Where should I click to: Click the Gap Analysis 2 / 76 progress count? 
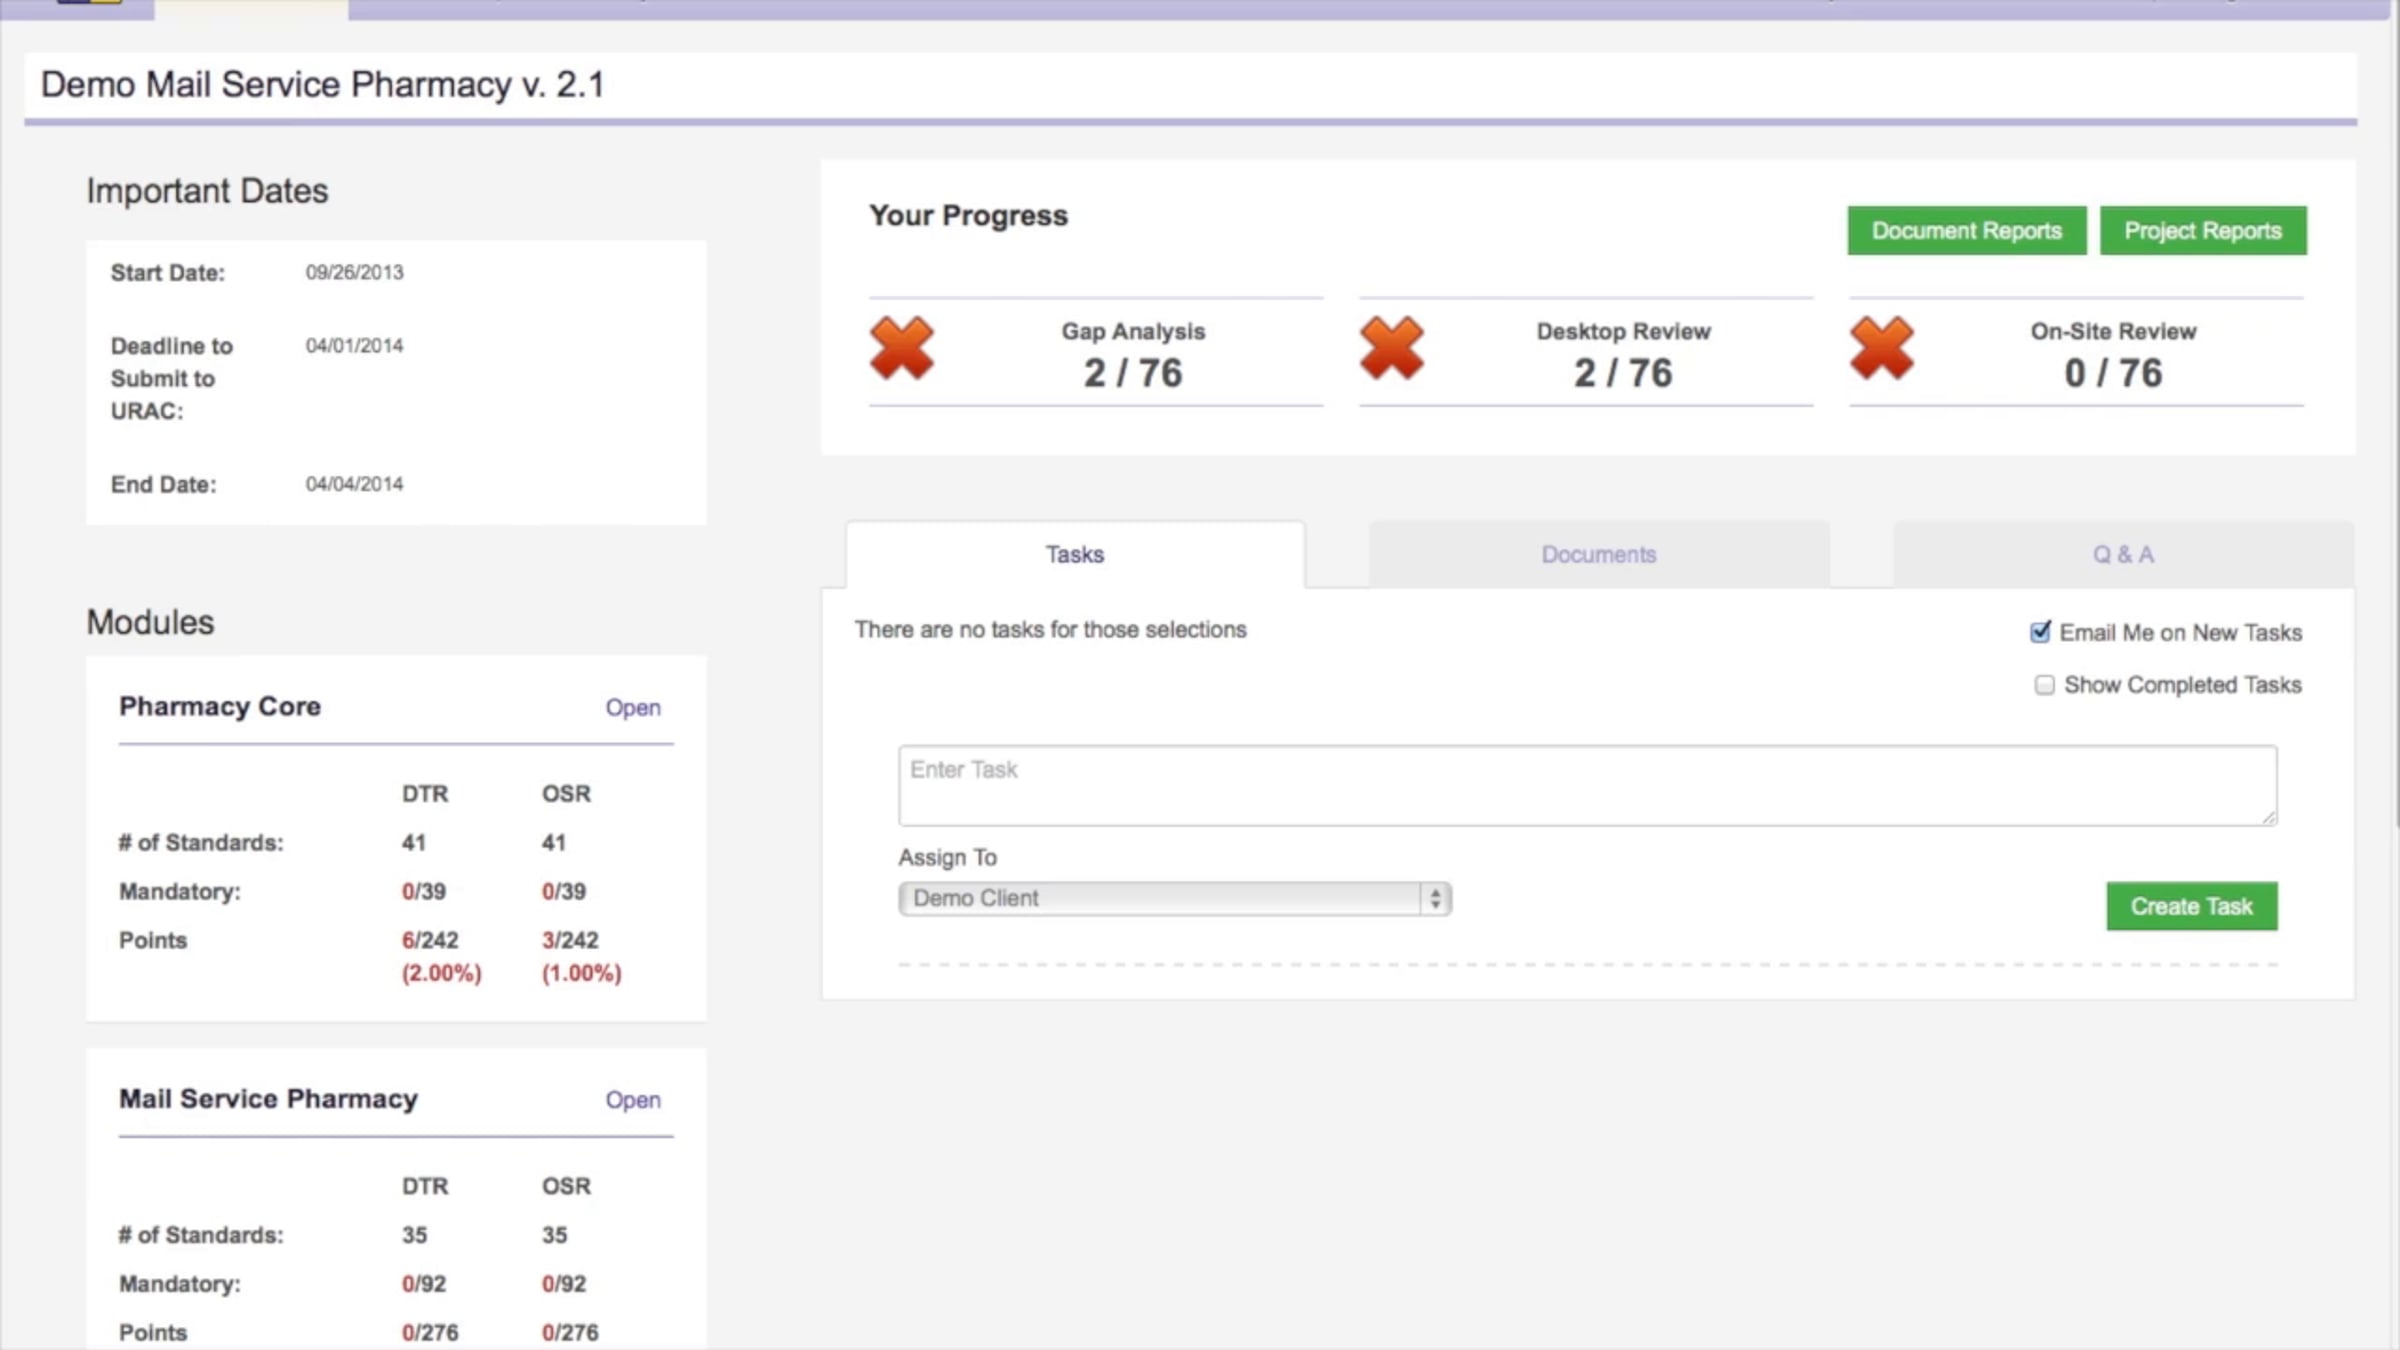coord(1133,373)
